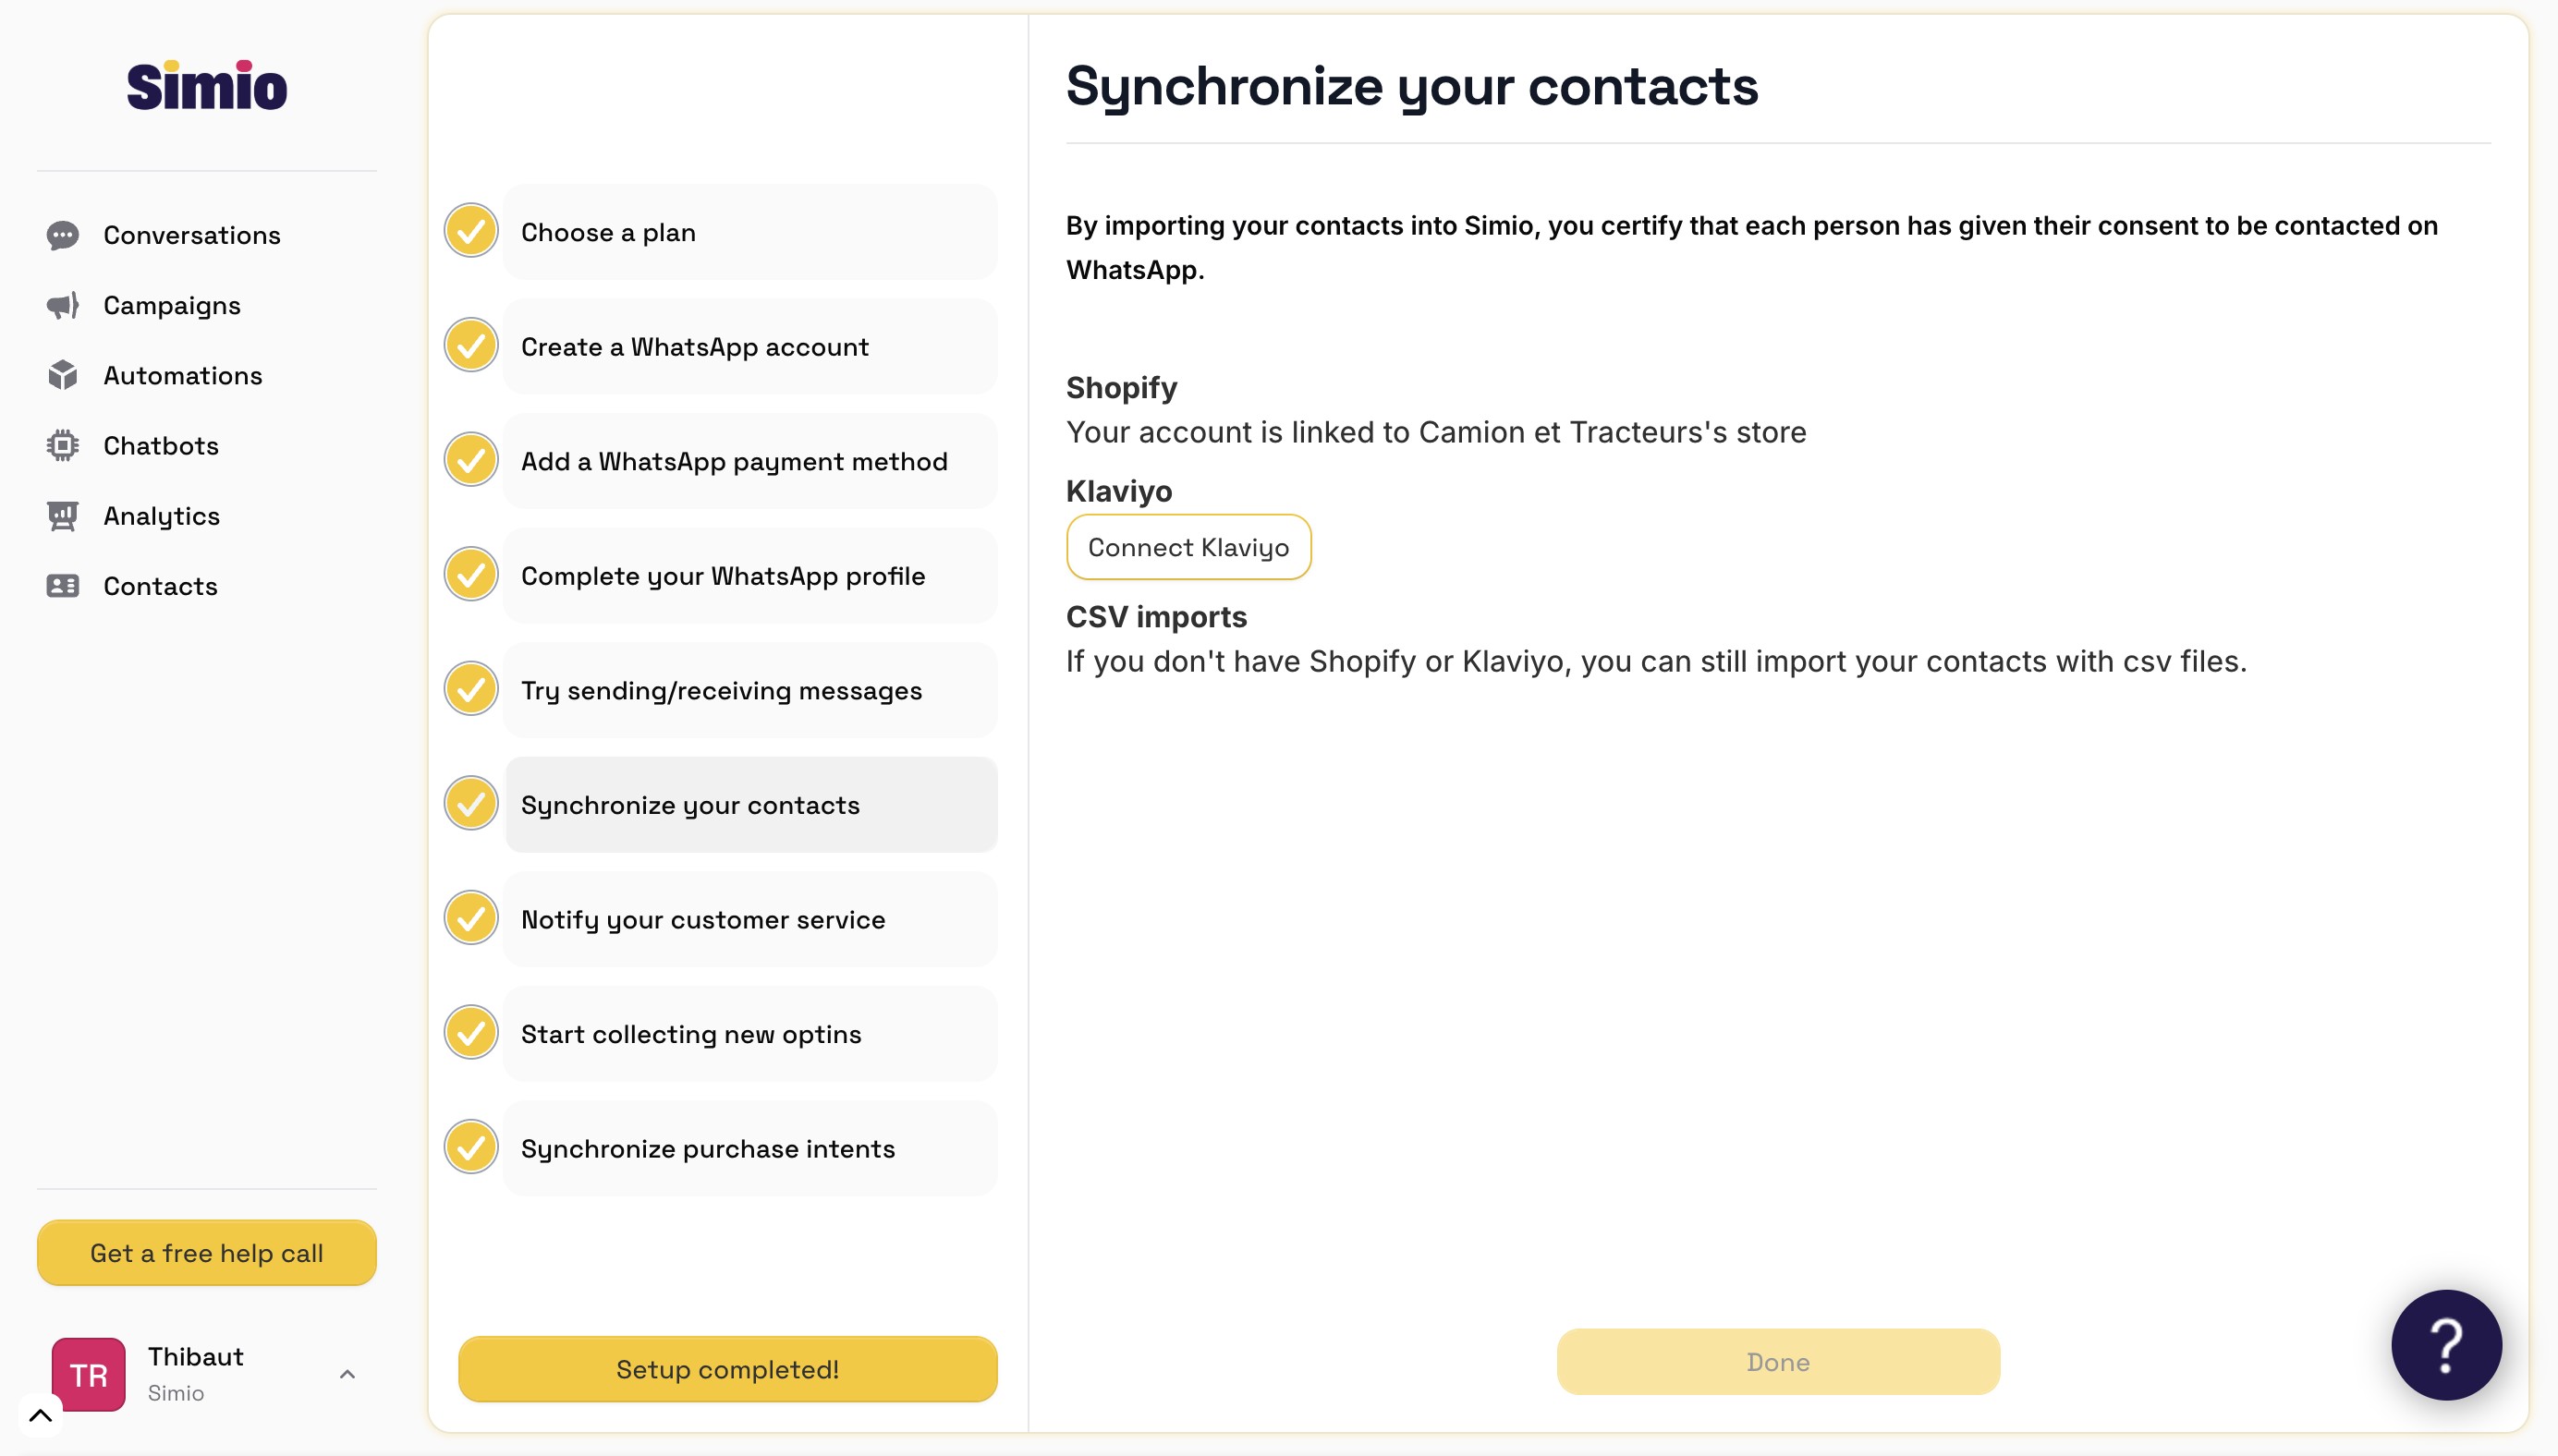
Task: Click the Automations cube icon
Action: tap(62, 375)
